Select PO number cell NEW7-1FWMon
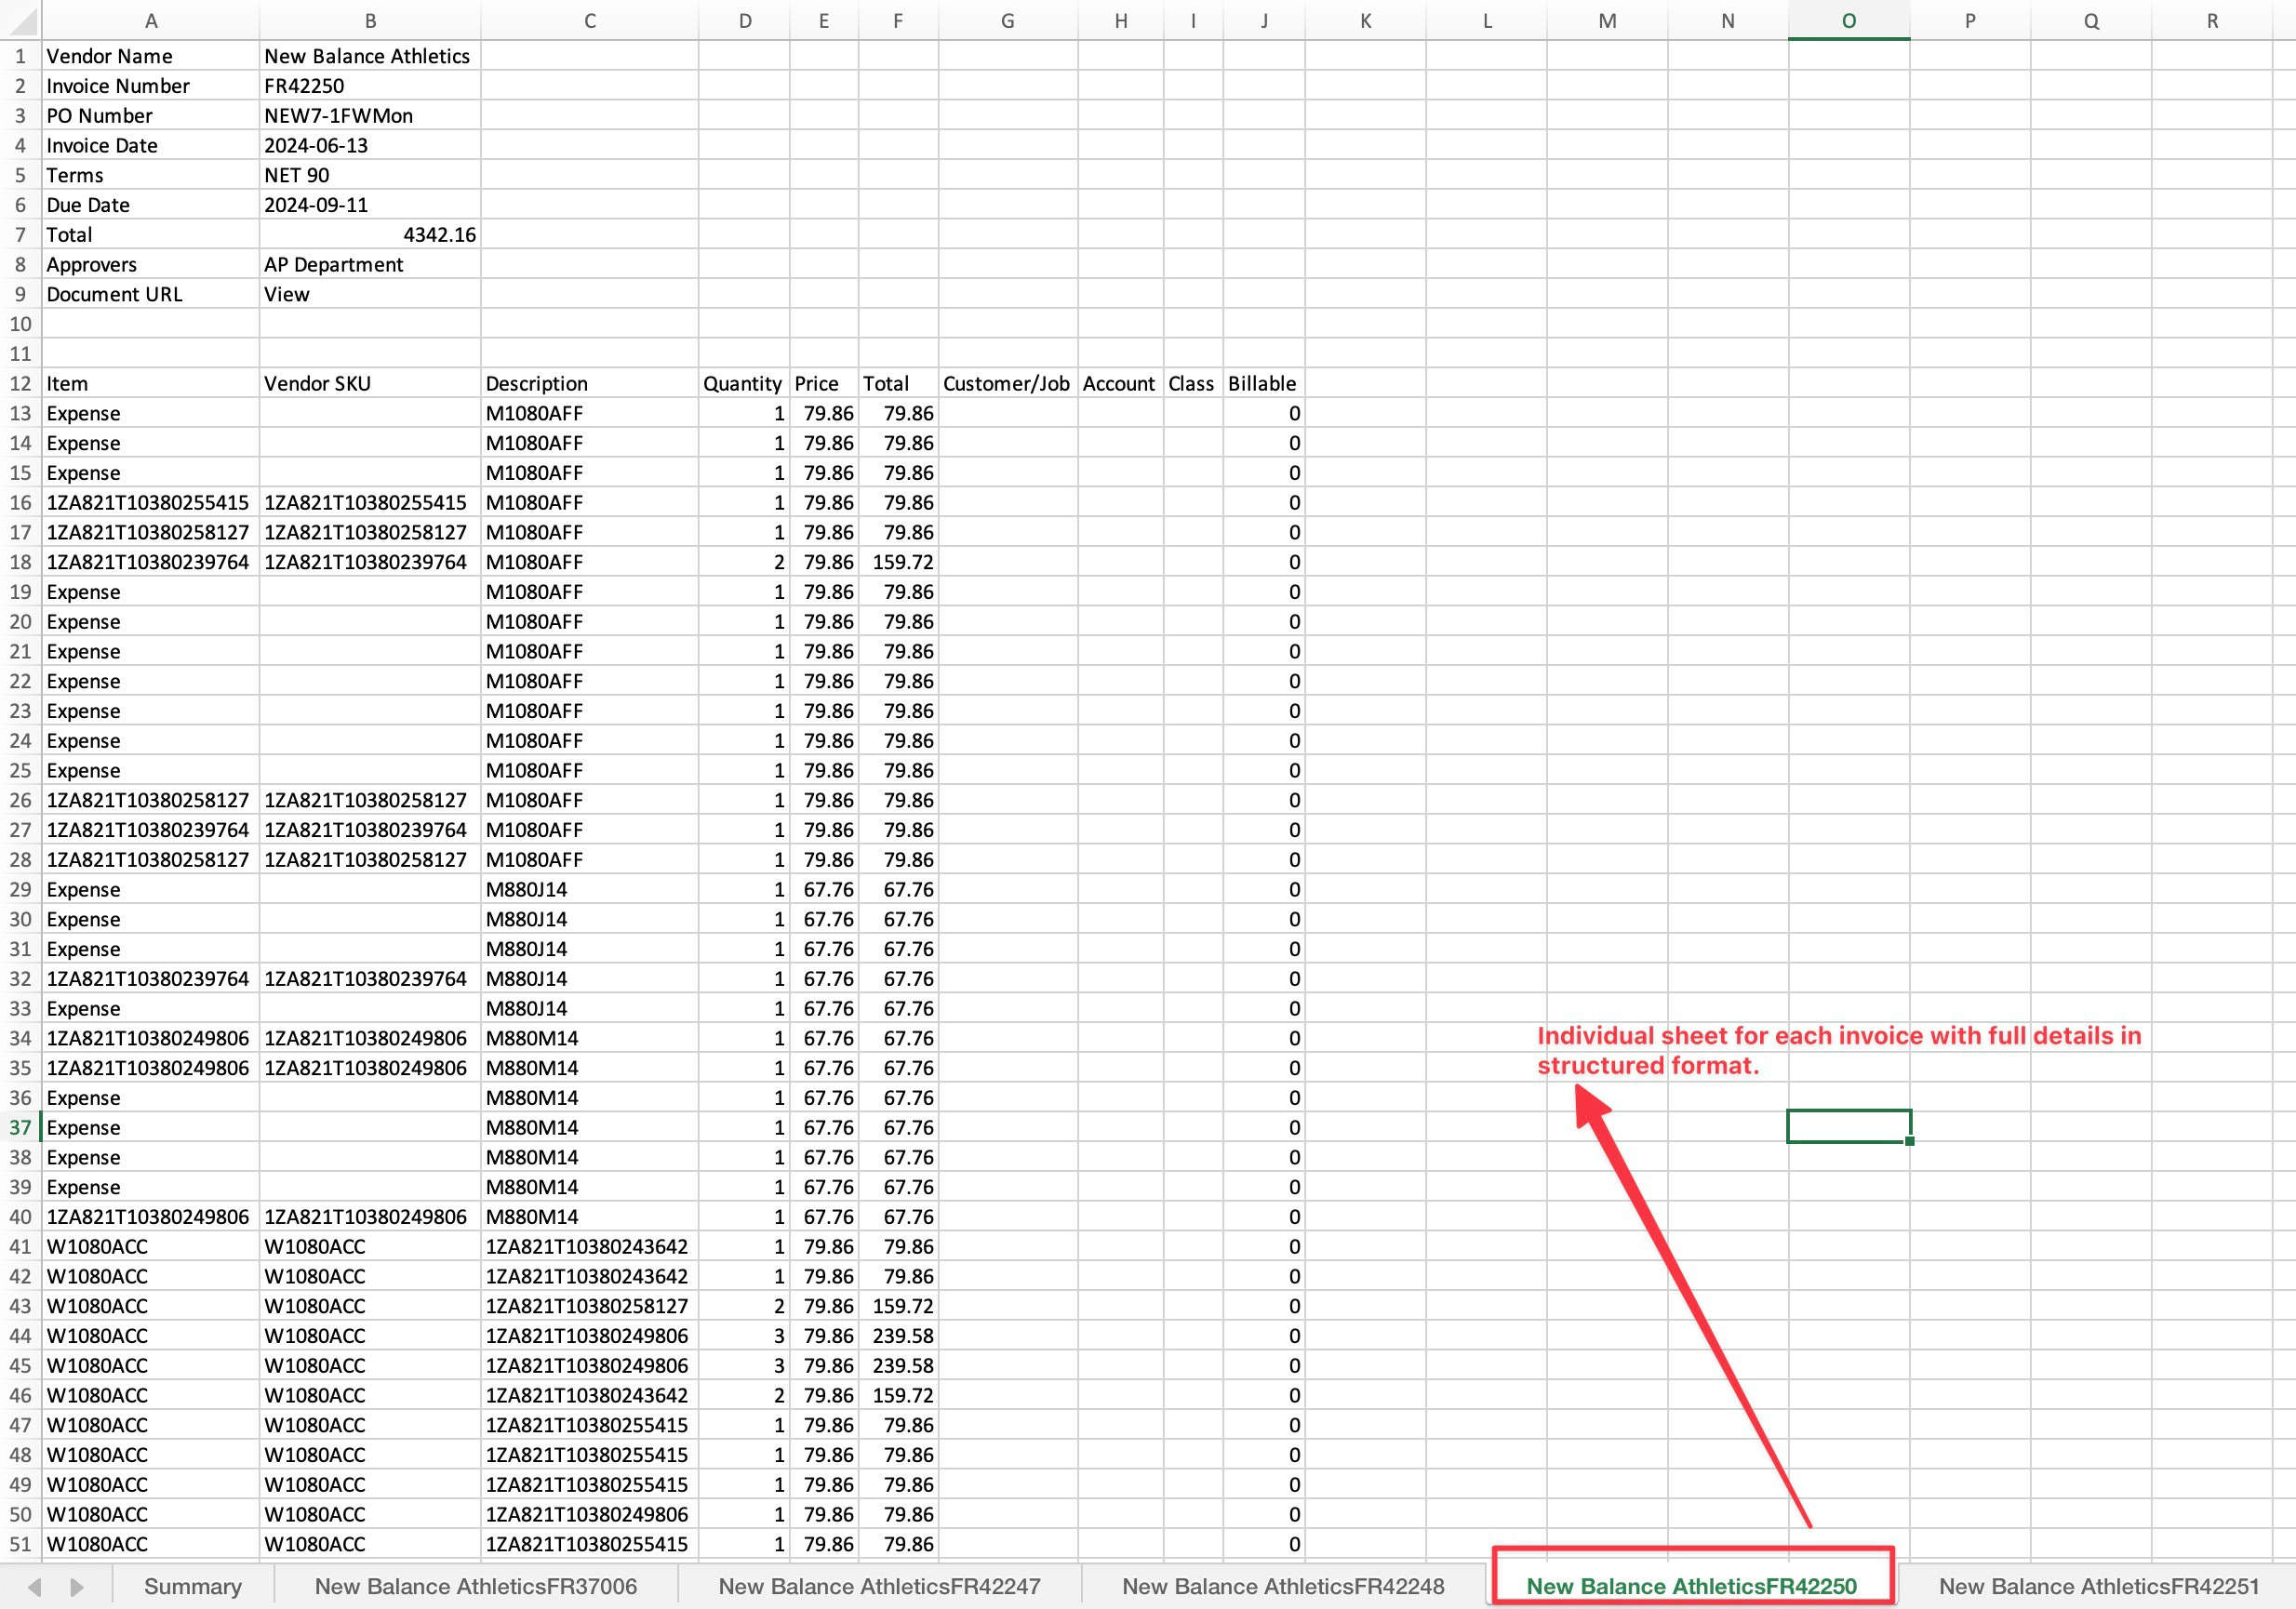Image resolution: width=2296 pixels, height=1609 pixels. [x=370, y=116]
